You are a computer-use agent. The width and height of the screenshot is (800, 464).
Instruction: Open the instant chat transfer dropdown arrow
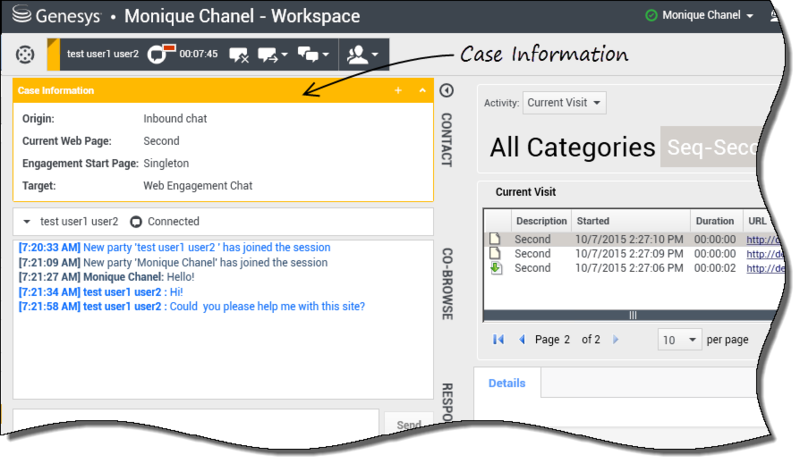pos(284,54)
